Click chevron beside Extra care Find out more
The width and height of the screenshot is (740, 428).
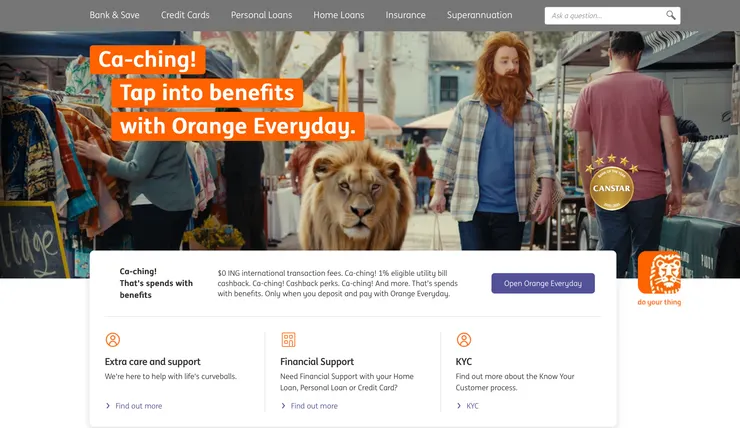[x=108, y=406]
